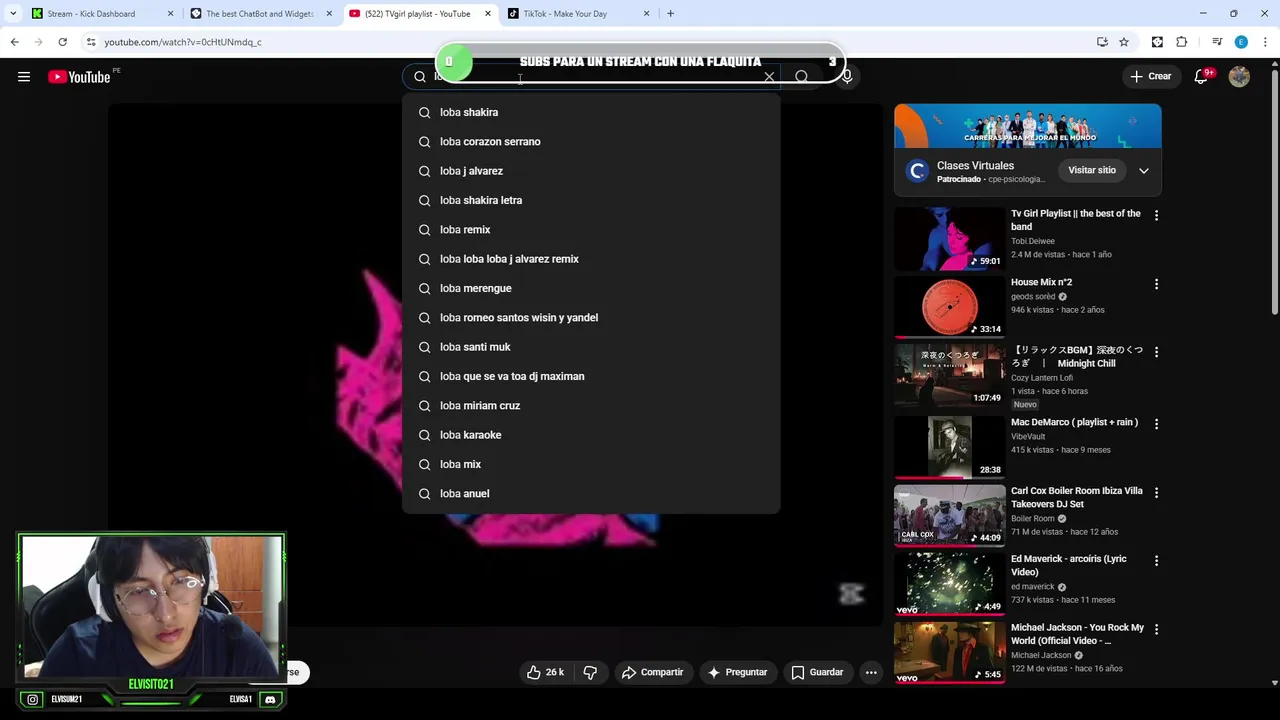The width and height of the screenshot is (1280, 720).
Task: Open the Crear menu
Action: coord(1150,76)
